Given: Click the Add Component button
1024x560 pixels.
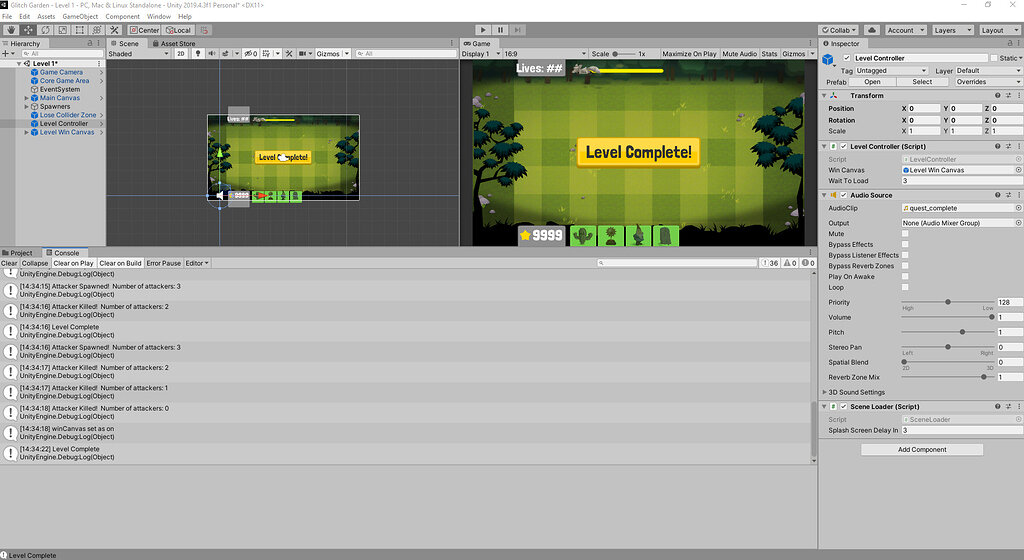Looking at the screenshot, I should tap(921, 450).
